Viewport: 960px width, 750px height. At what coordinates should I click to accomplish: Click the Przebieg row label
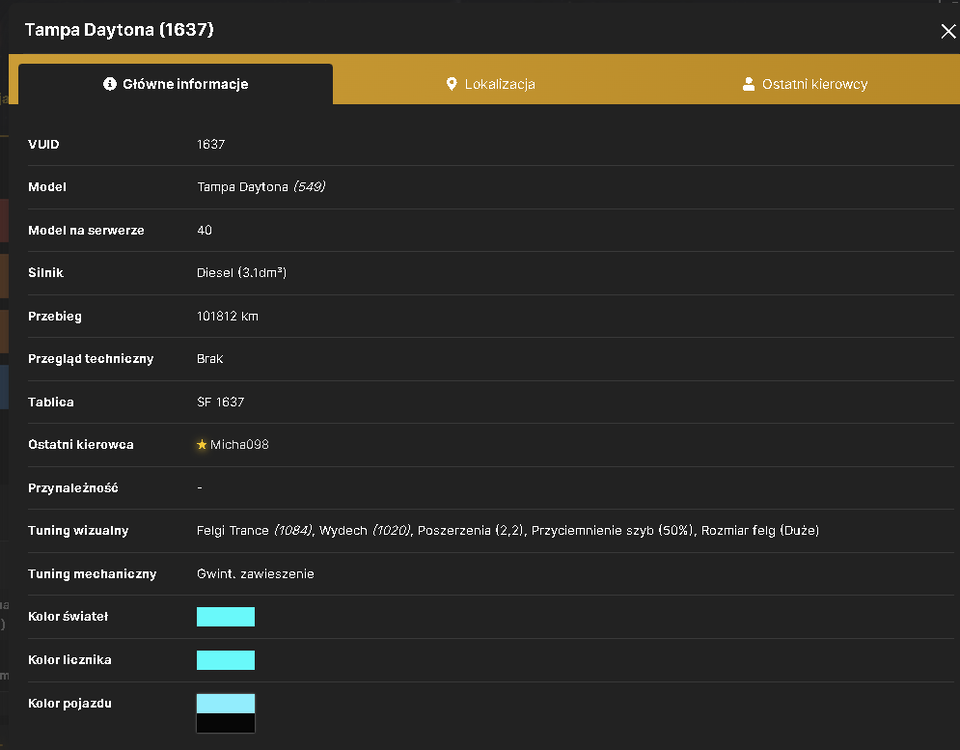[x=54, y=316]
